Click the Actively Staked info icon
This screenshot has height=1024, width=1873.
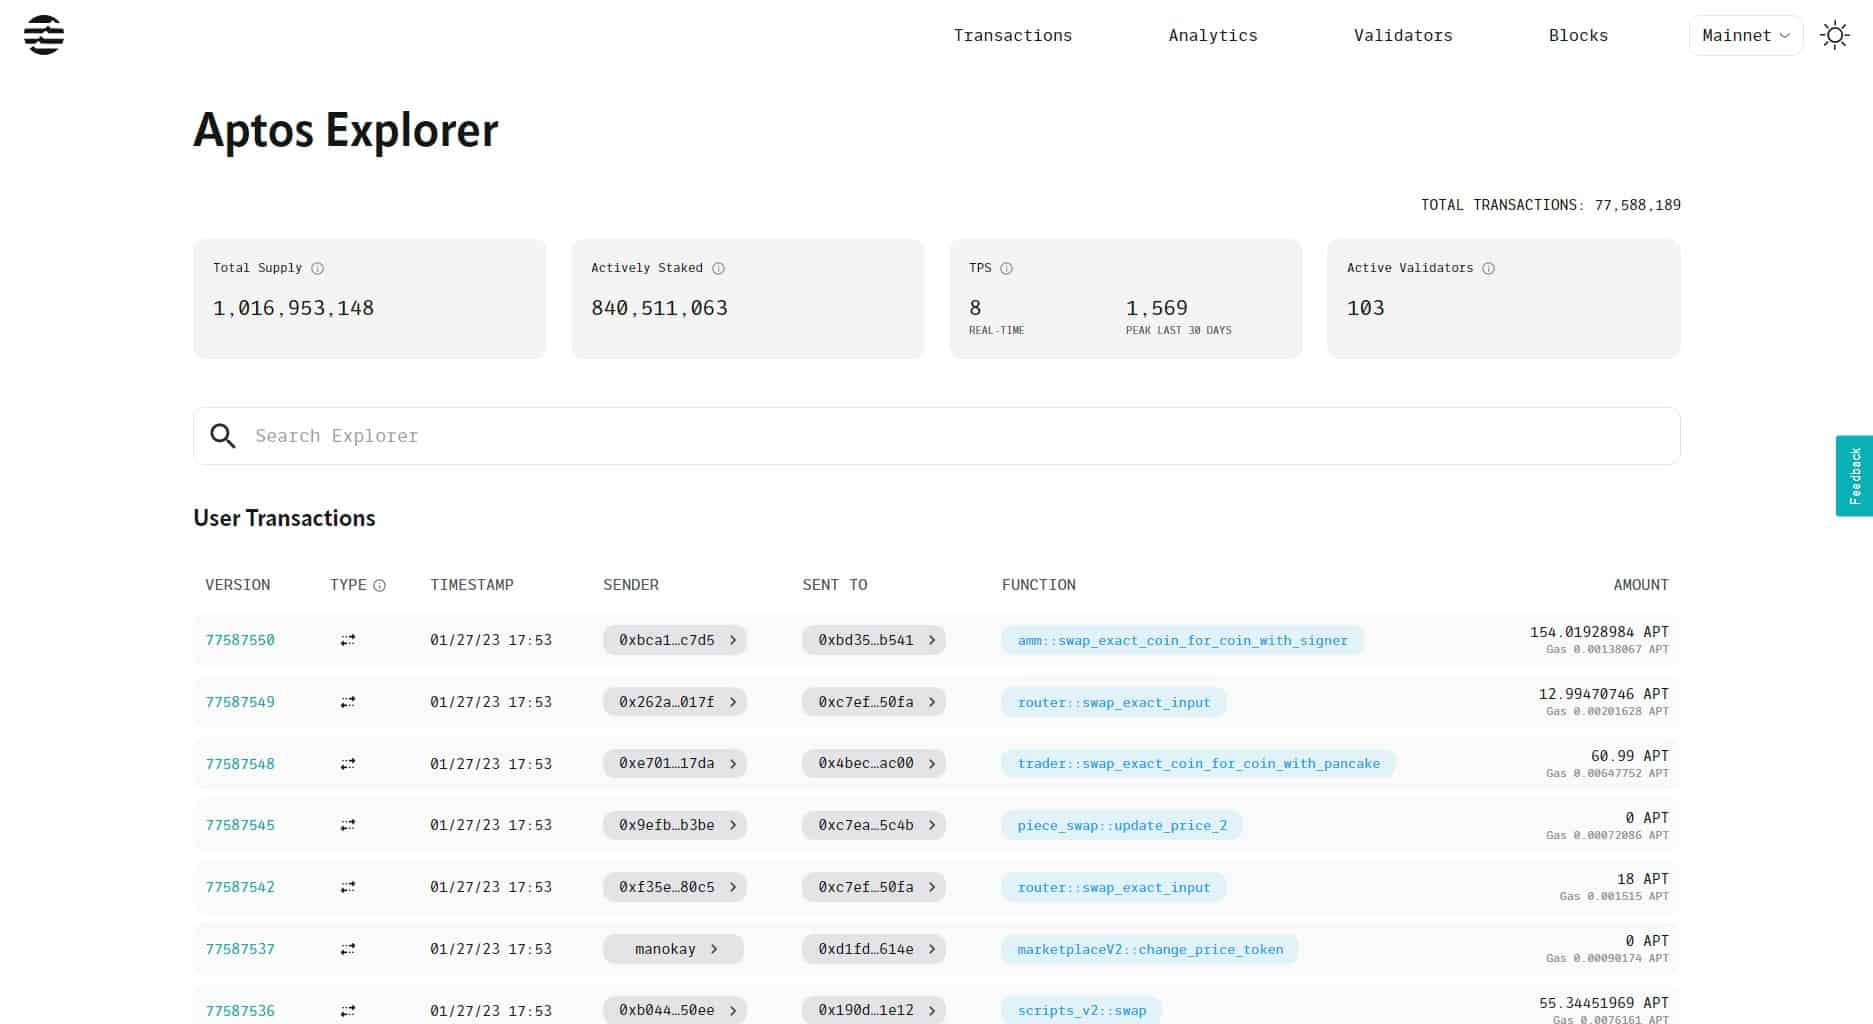pyautogui.click(x=718, y=268)
